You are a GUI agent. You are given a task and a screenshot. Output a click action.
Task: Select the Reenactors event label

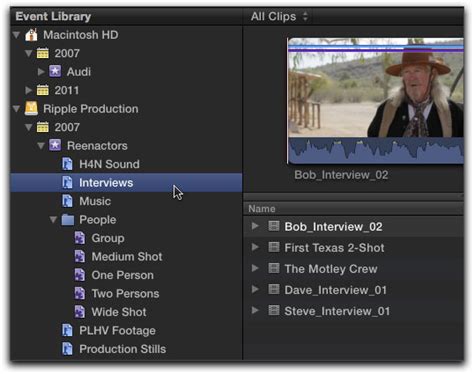pyautogui.click(x=97, y=146)
